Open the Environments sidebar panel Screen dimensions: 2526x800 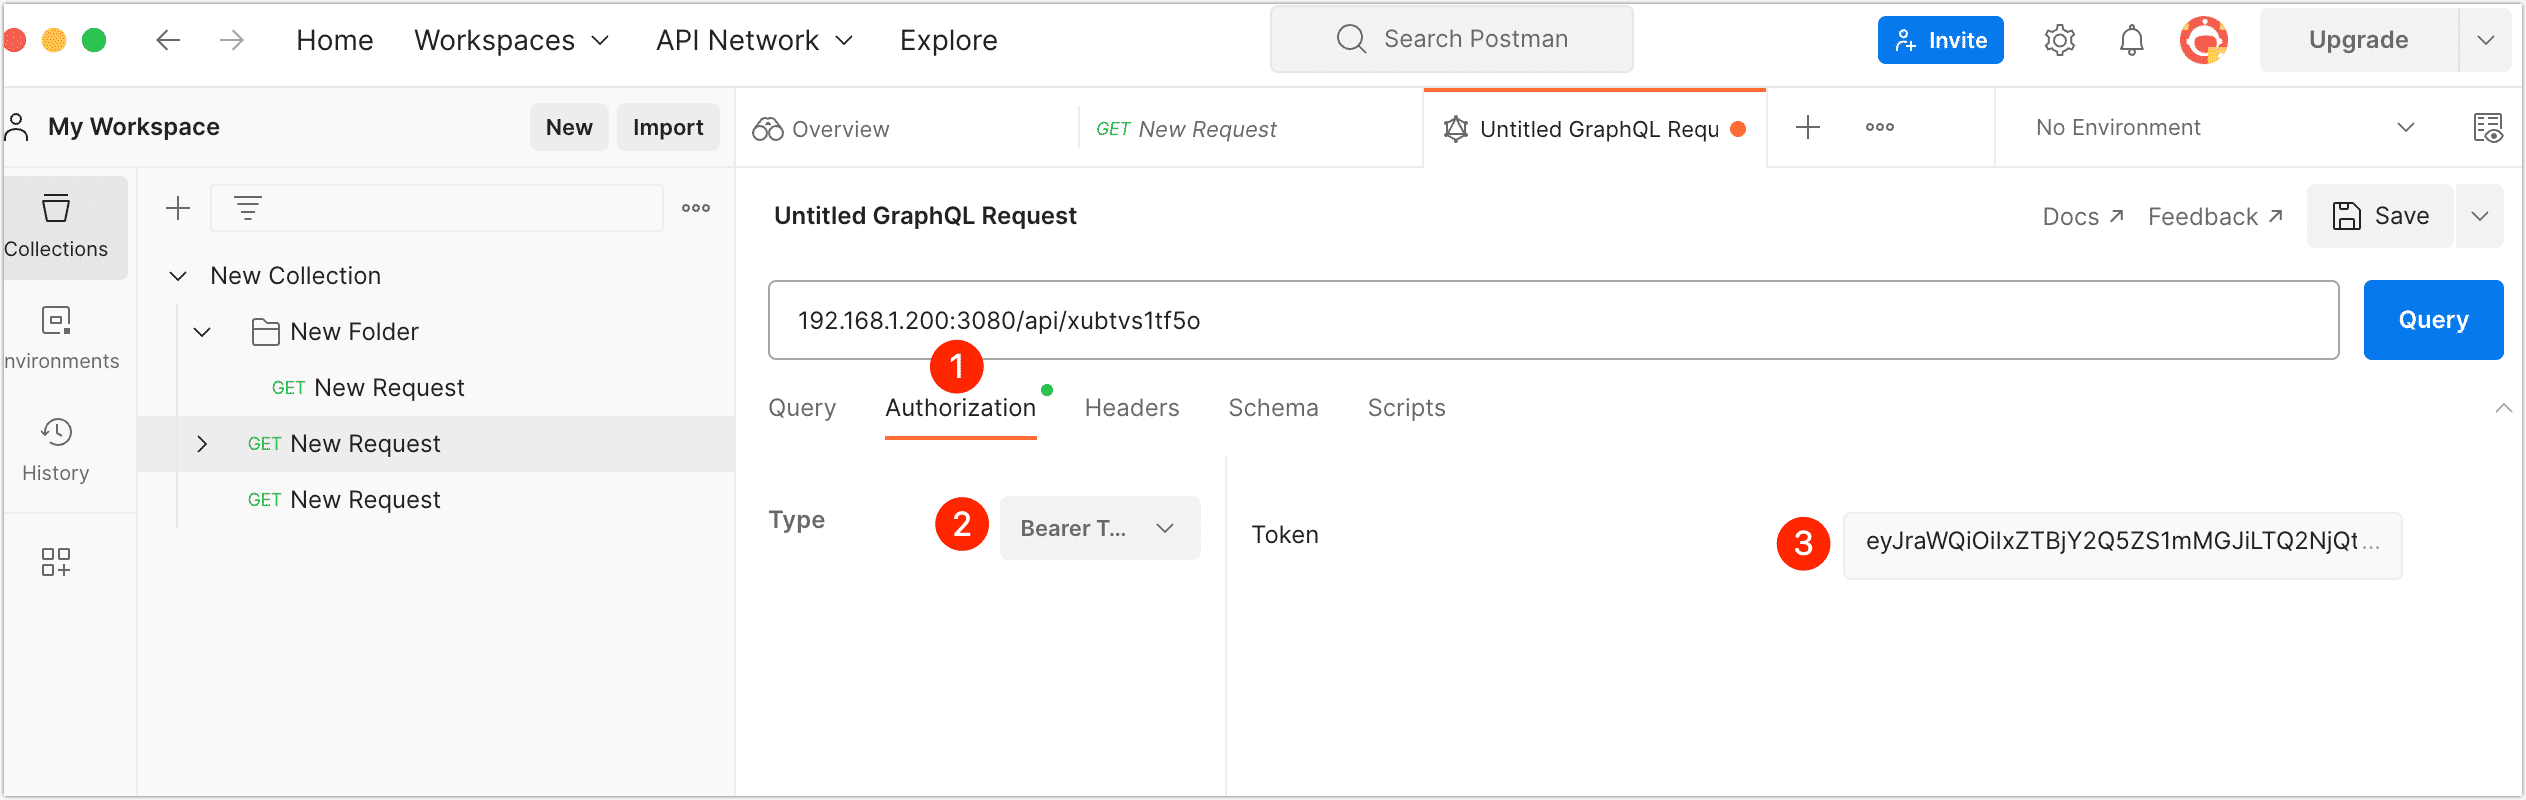click(57, 338)
